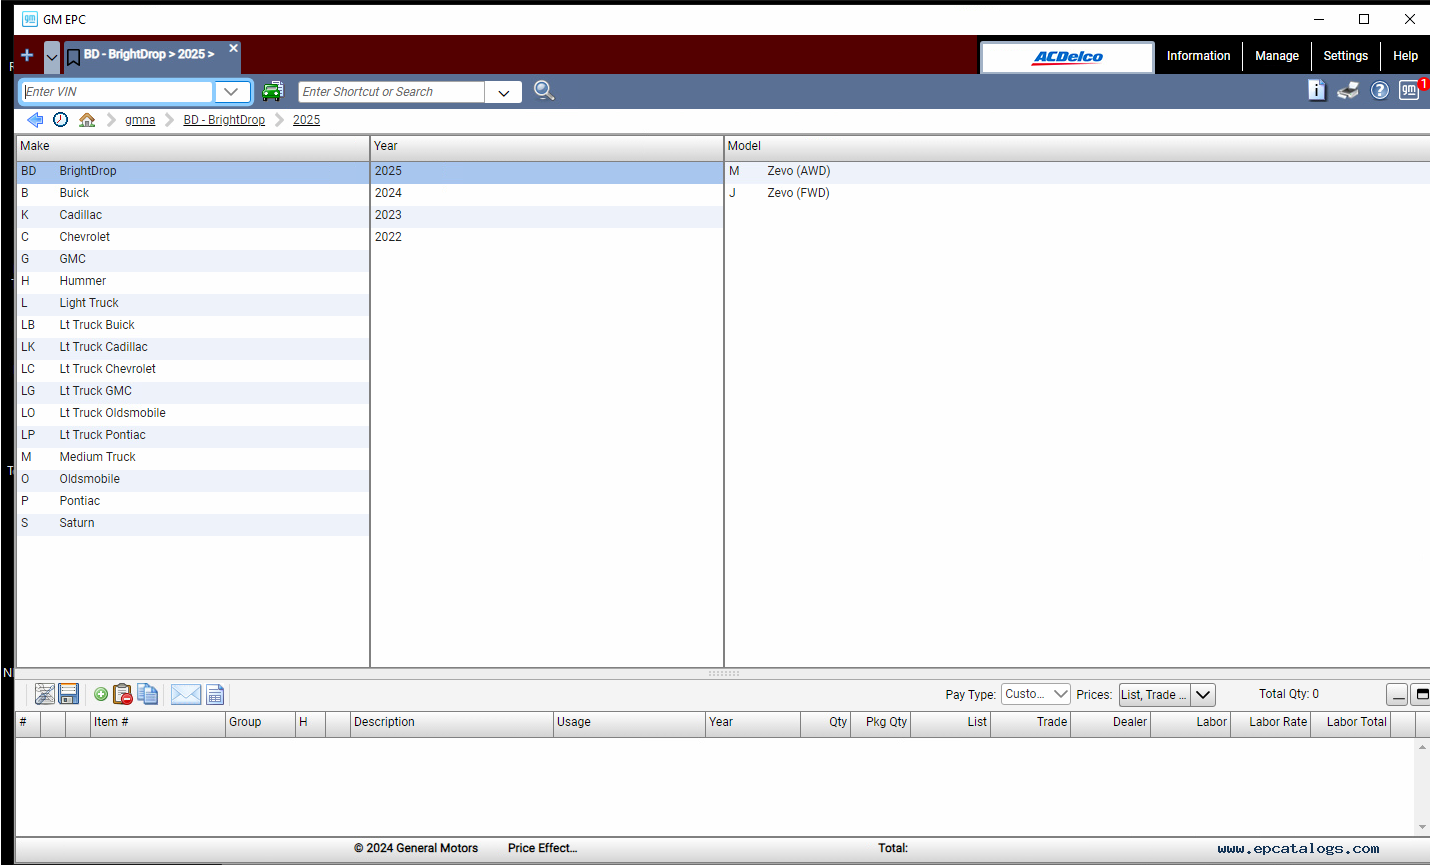Click the clipboard delete icon
Image resolution: width=1430 pixels, height=865 pixels.
pyautogui.click(x=123, y=694)
